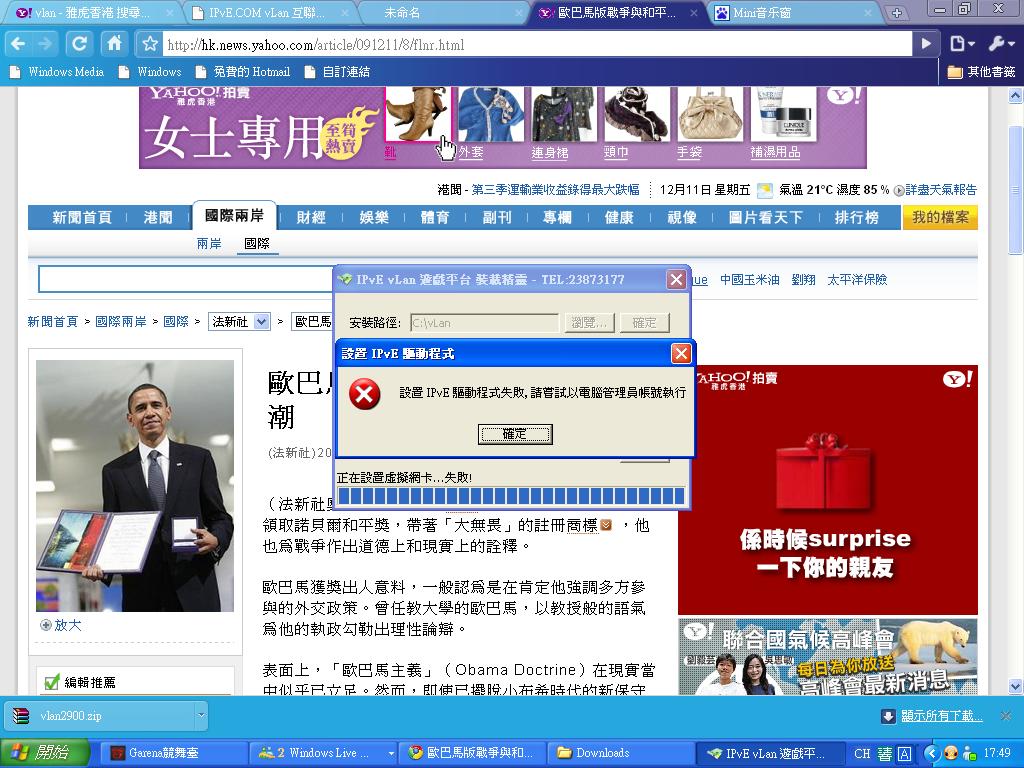The image size is (1024, 768).
Task: Switch to Garena競舞臺 taskbar item
Action: pos(173,753)
